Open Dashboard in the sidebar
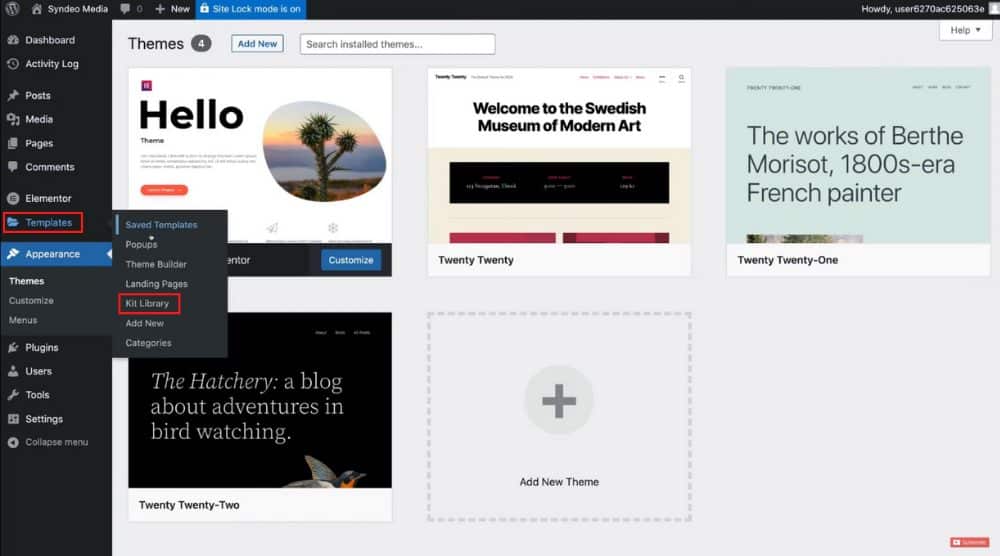 coord(50,40)
